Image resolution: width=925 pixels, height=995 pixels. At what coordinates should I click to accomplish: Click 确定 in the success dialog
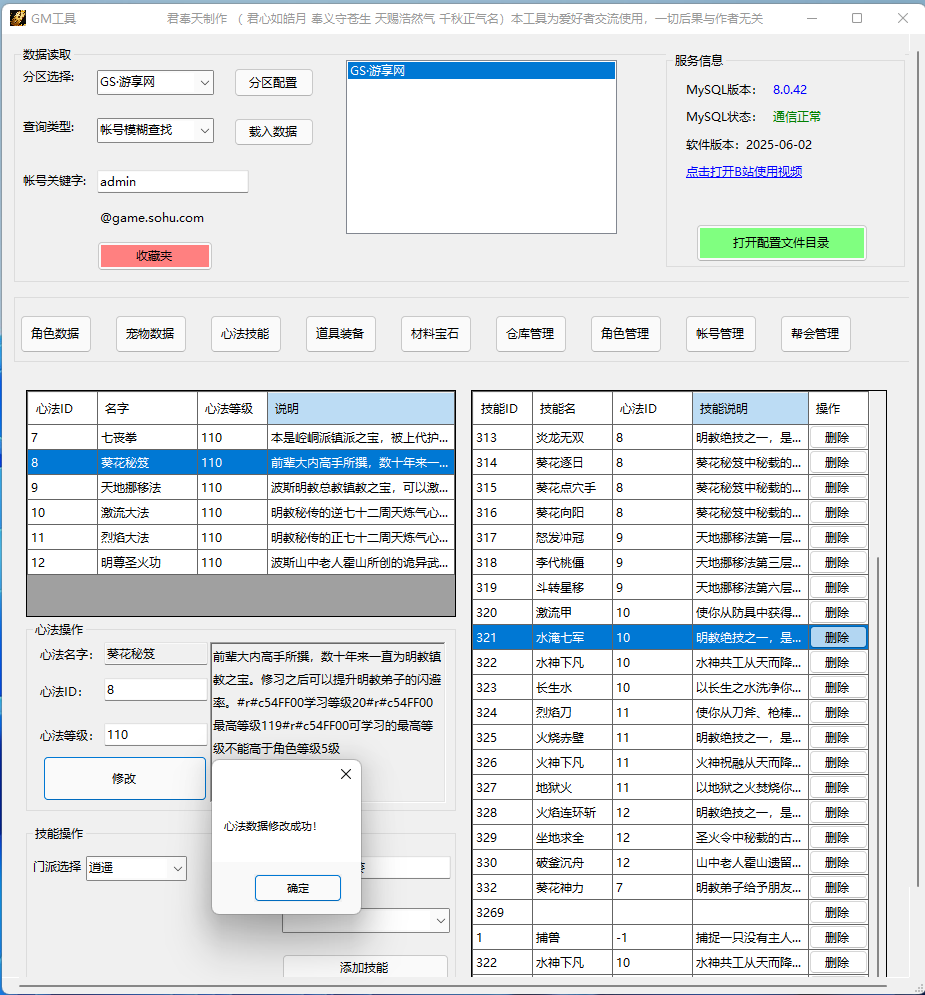298,888
